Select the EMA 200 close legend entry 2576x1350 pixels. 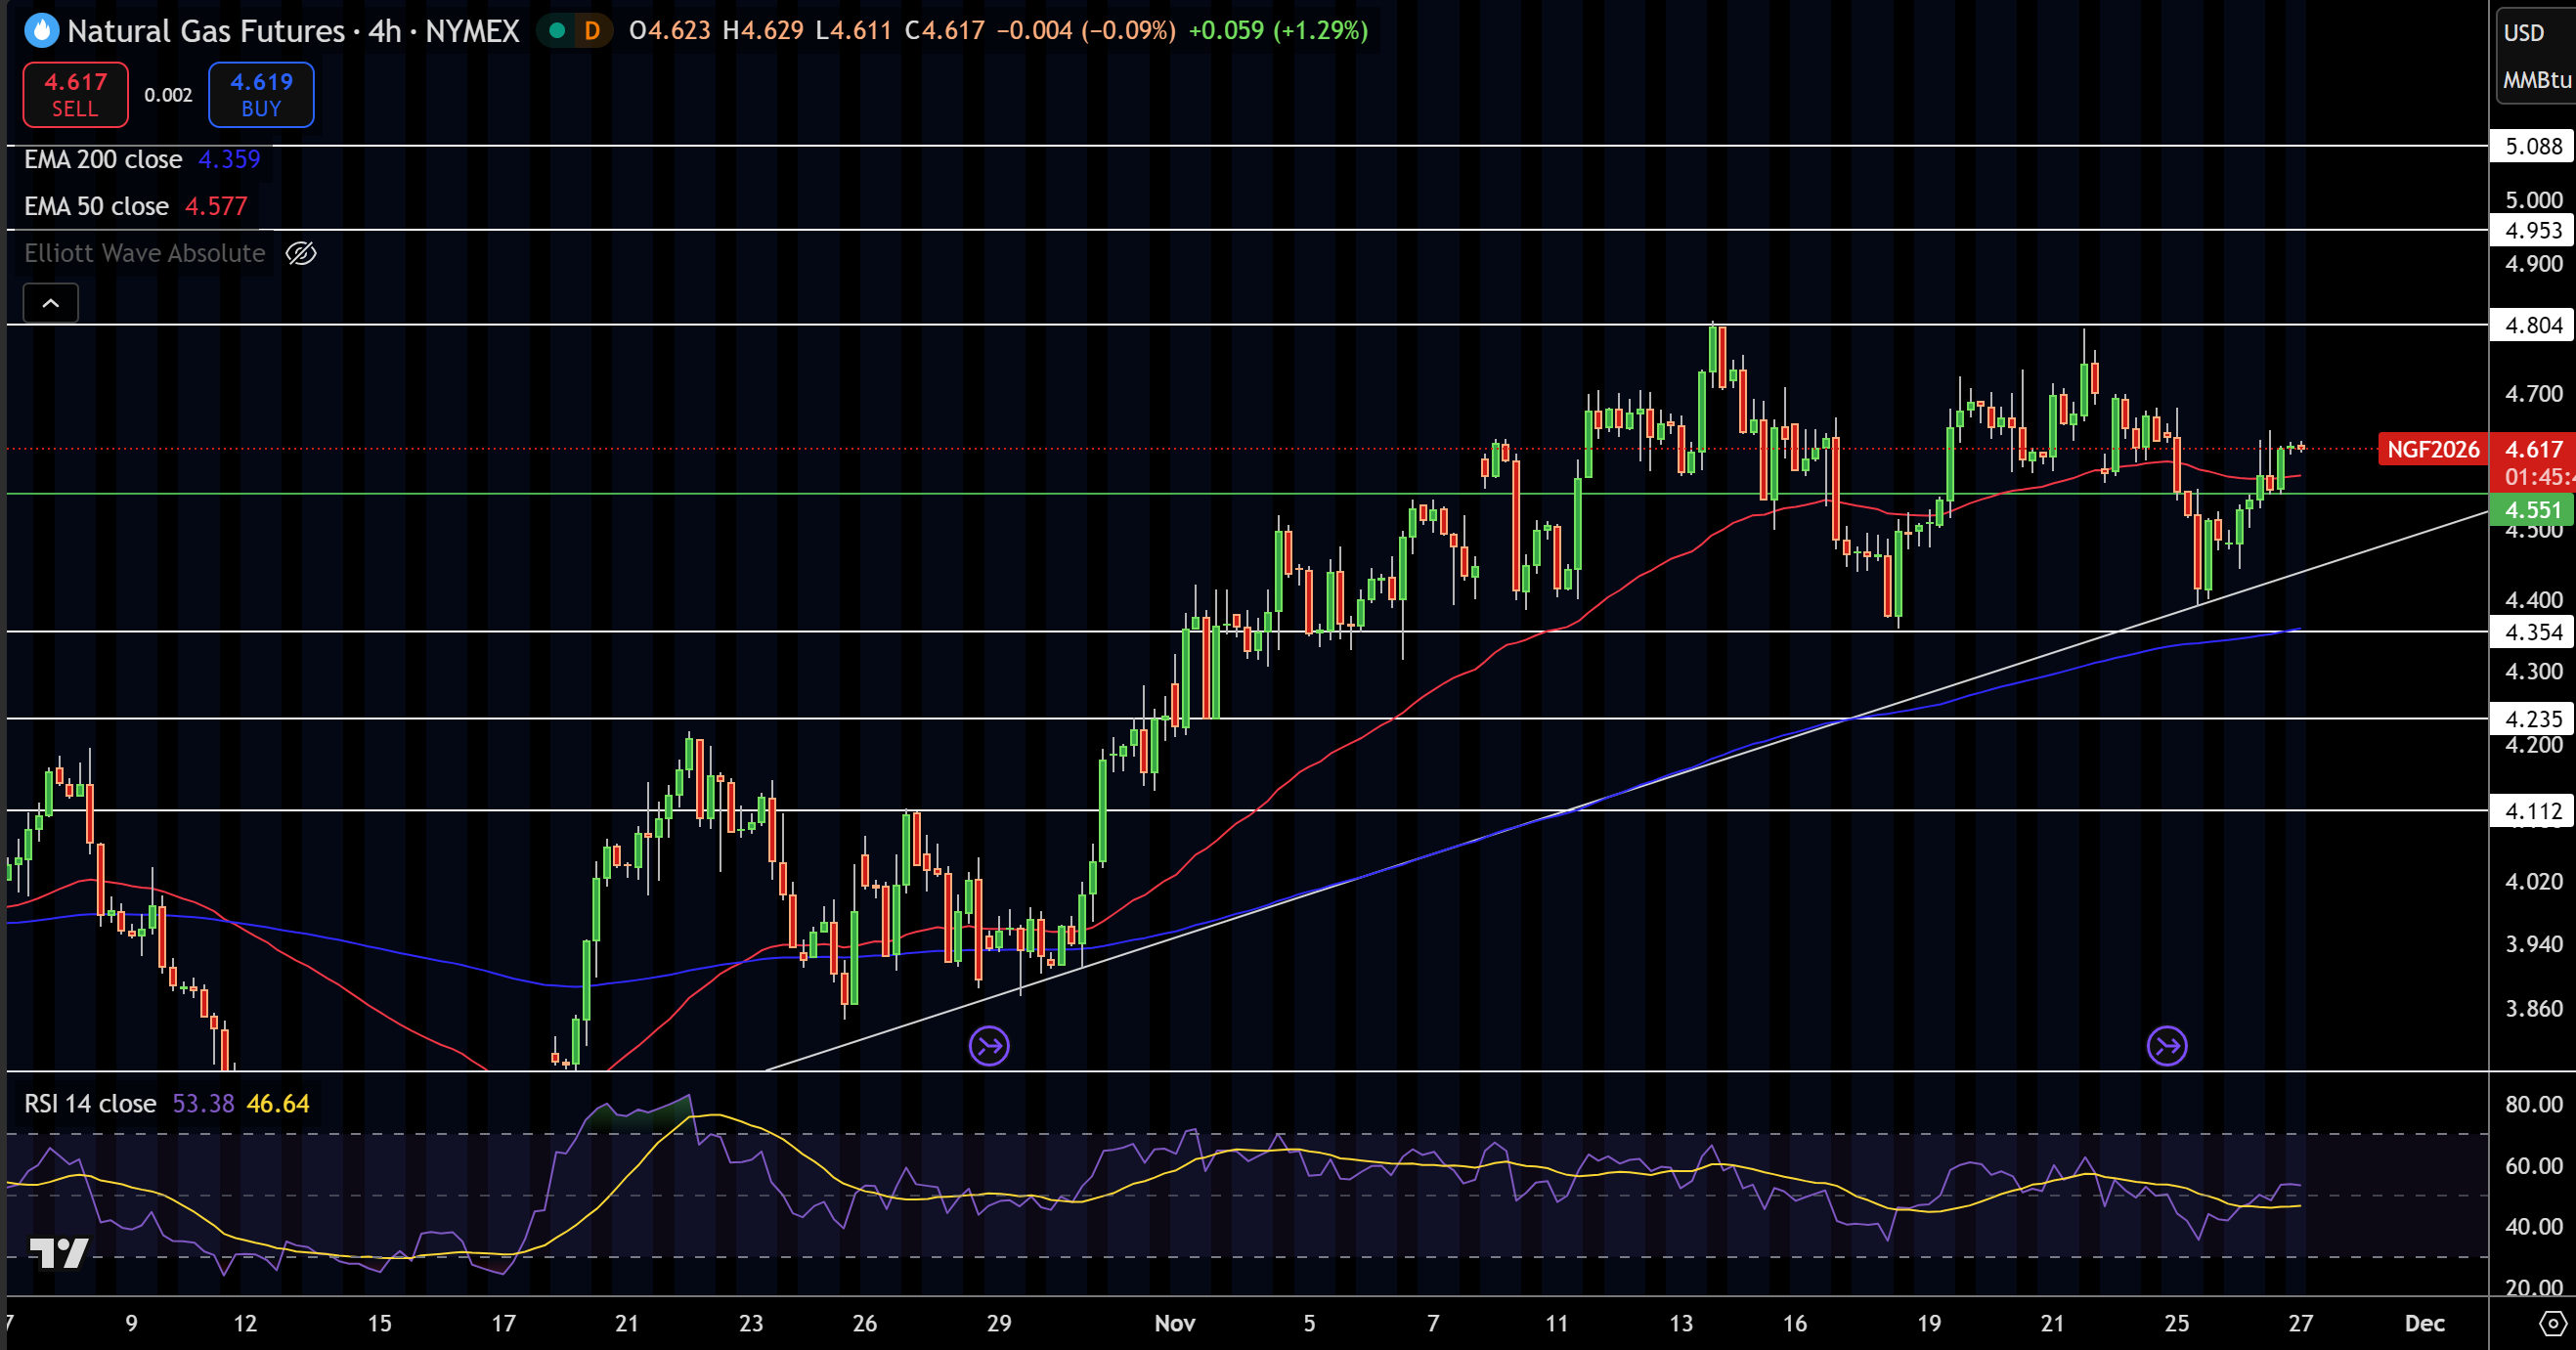pyautogui.click(x=102, y=158)
